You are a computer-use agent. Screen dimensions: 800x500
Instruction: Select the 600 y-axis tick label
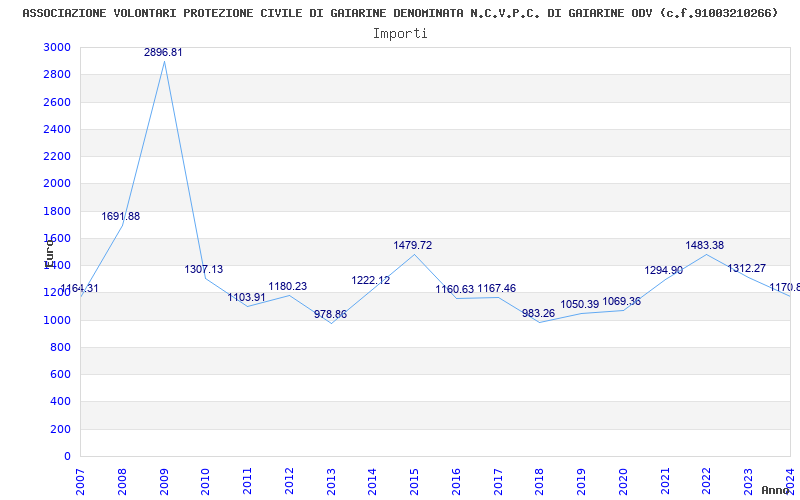tap(61, 374)
